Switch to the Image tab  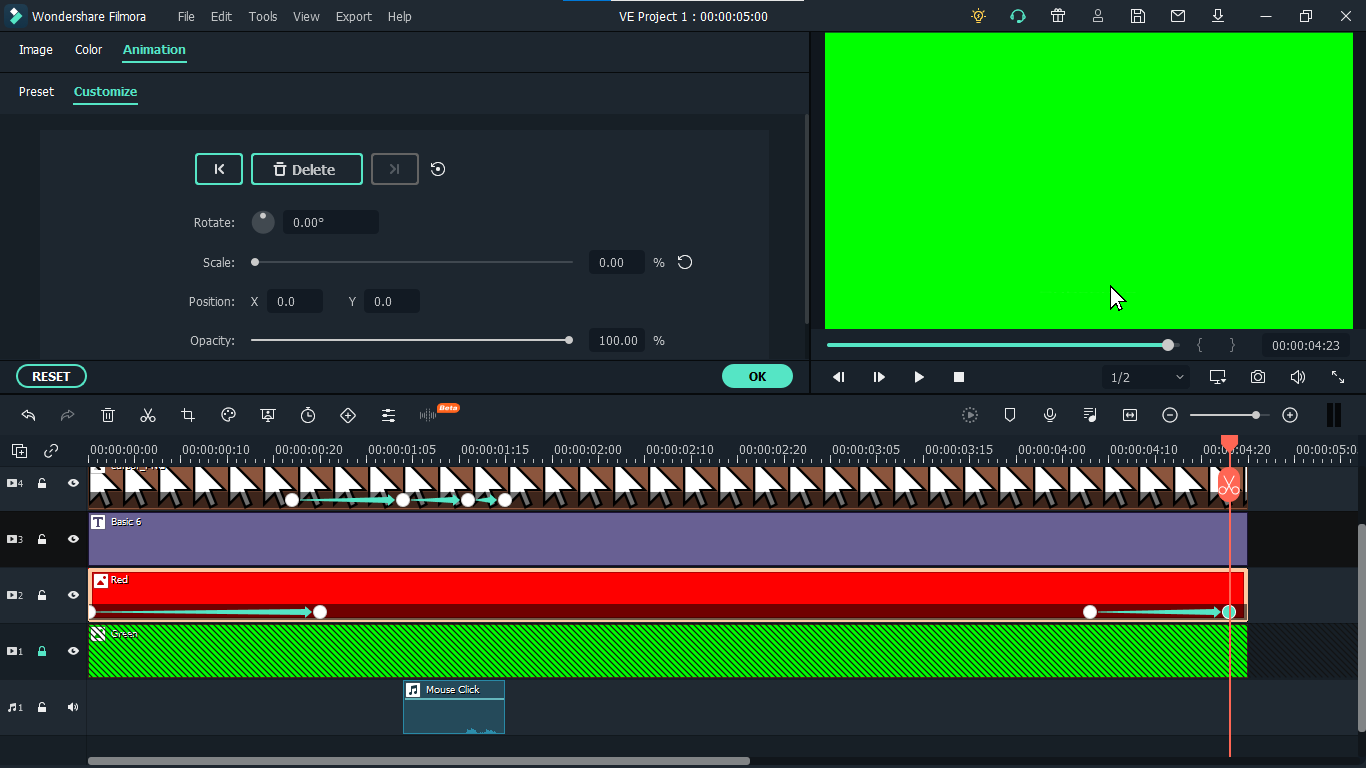coord(36,49)
